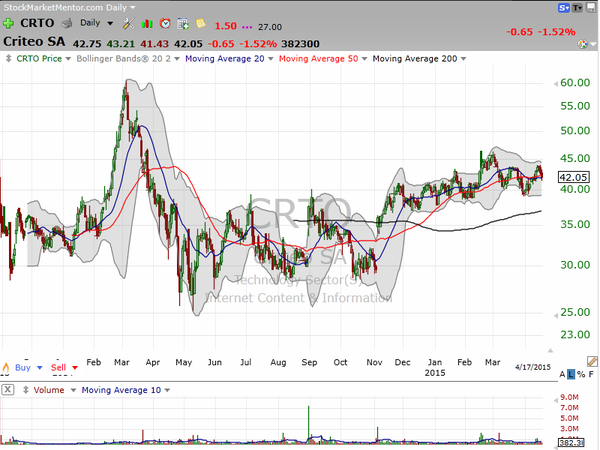The height and width of the screenshot is (450, 600).
Task: Open the alarm clock alerts icon
Action: point(165,24)
